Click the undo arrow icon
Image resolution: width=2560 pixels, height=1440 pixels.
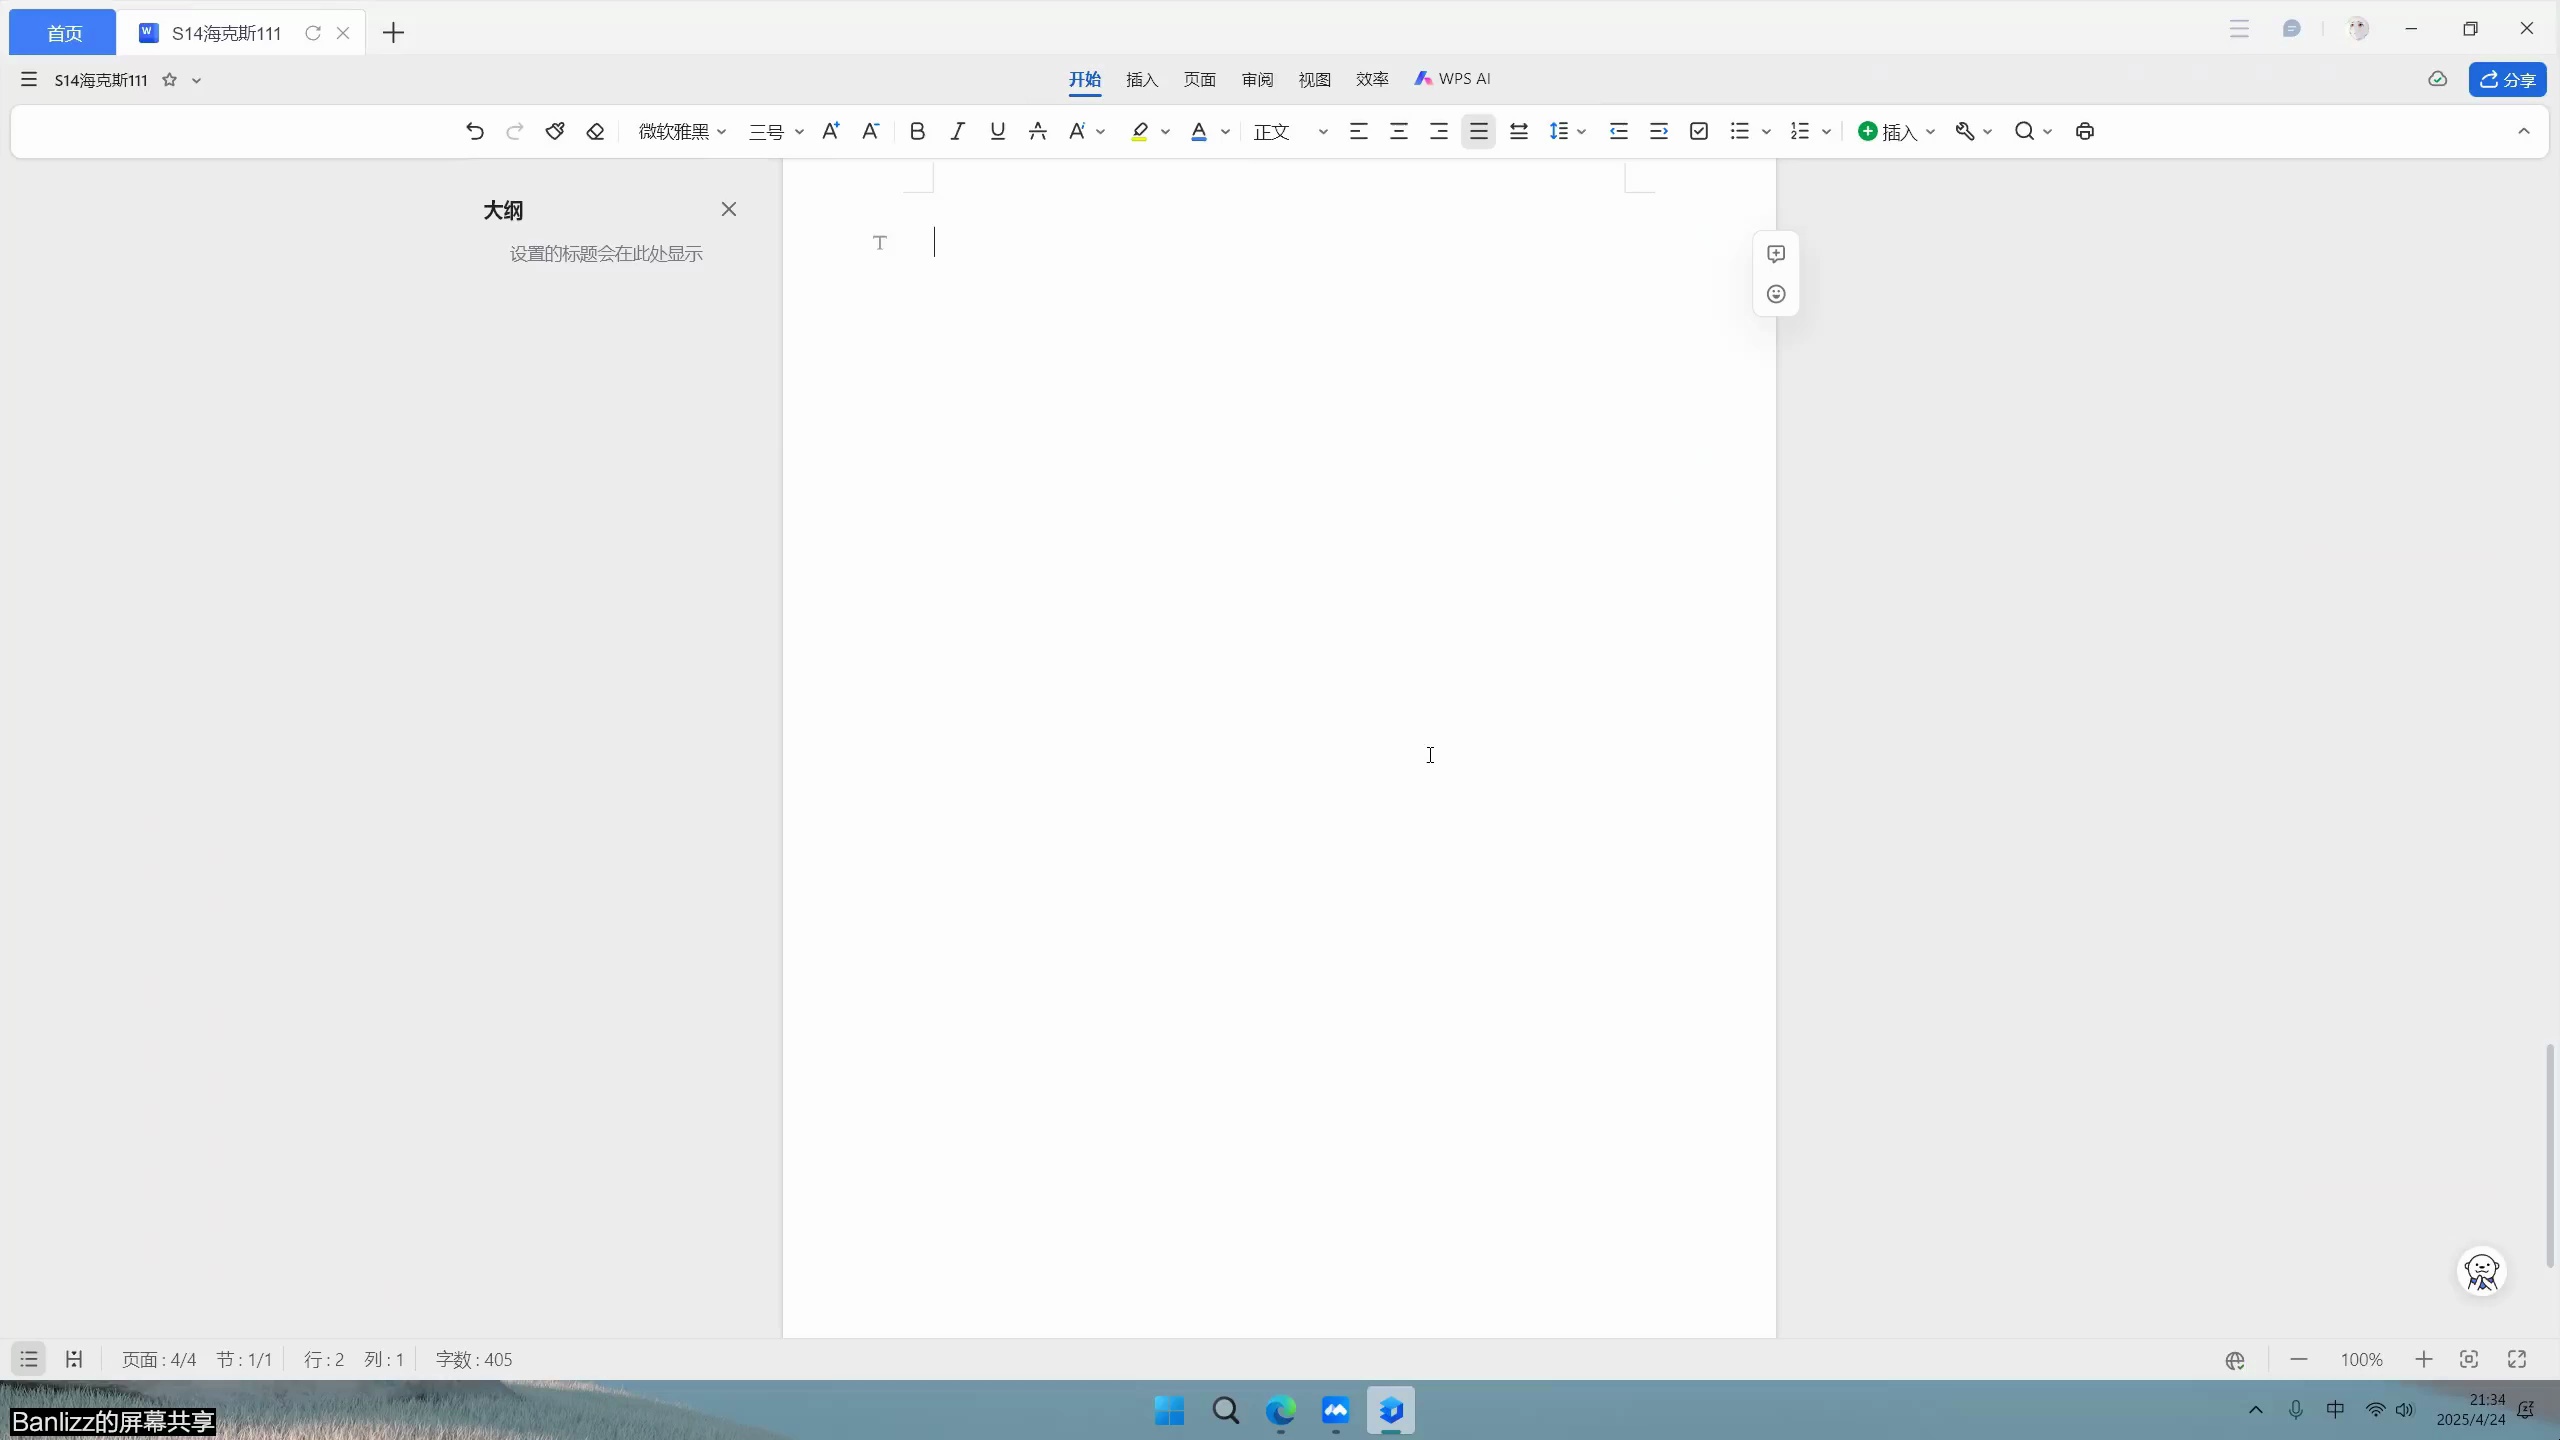click(x=475, y=131)
